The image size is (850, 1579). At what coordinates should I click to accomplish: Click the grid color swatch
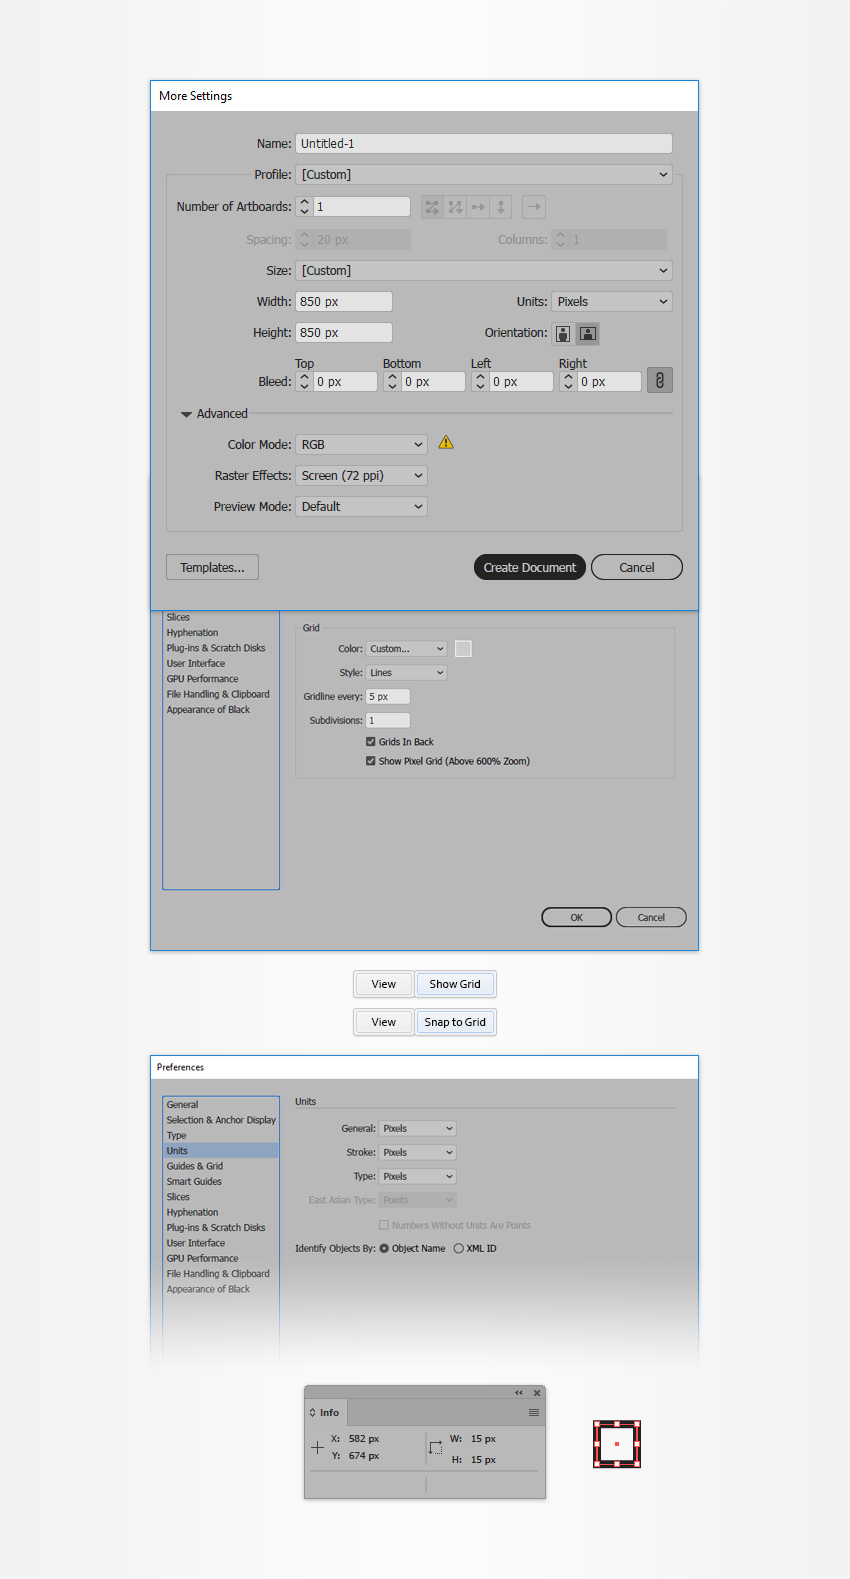coord(463,649)
